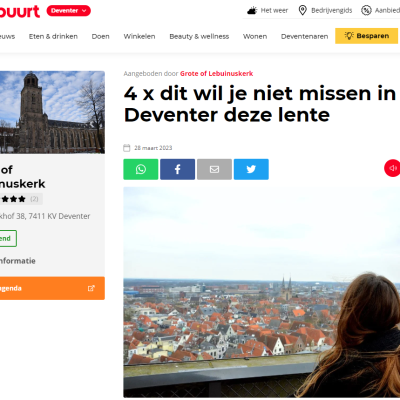Click the Aanbiedingen percent icon

366,10
